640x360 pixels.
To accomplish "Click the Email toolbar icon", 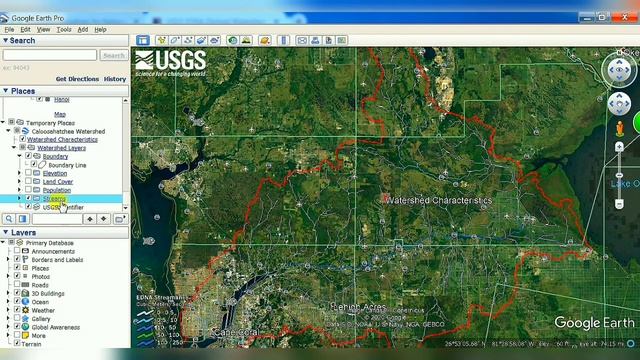I will (302, 40).
